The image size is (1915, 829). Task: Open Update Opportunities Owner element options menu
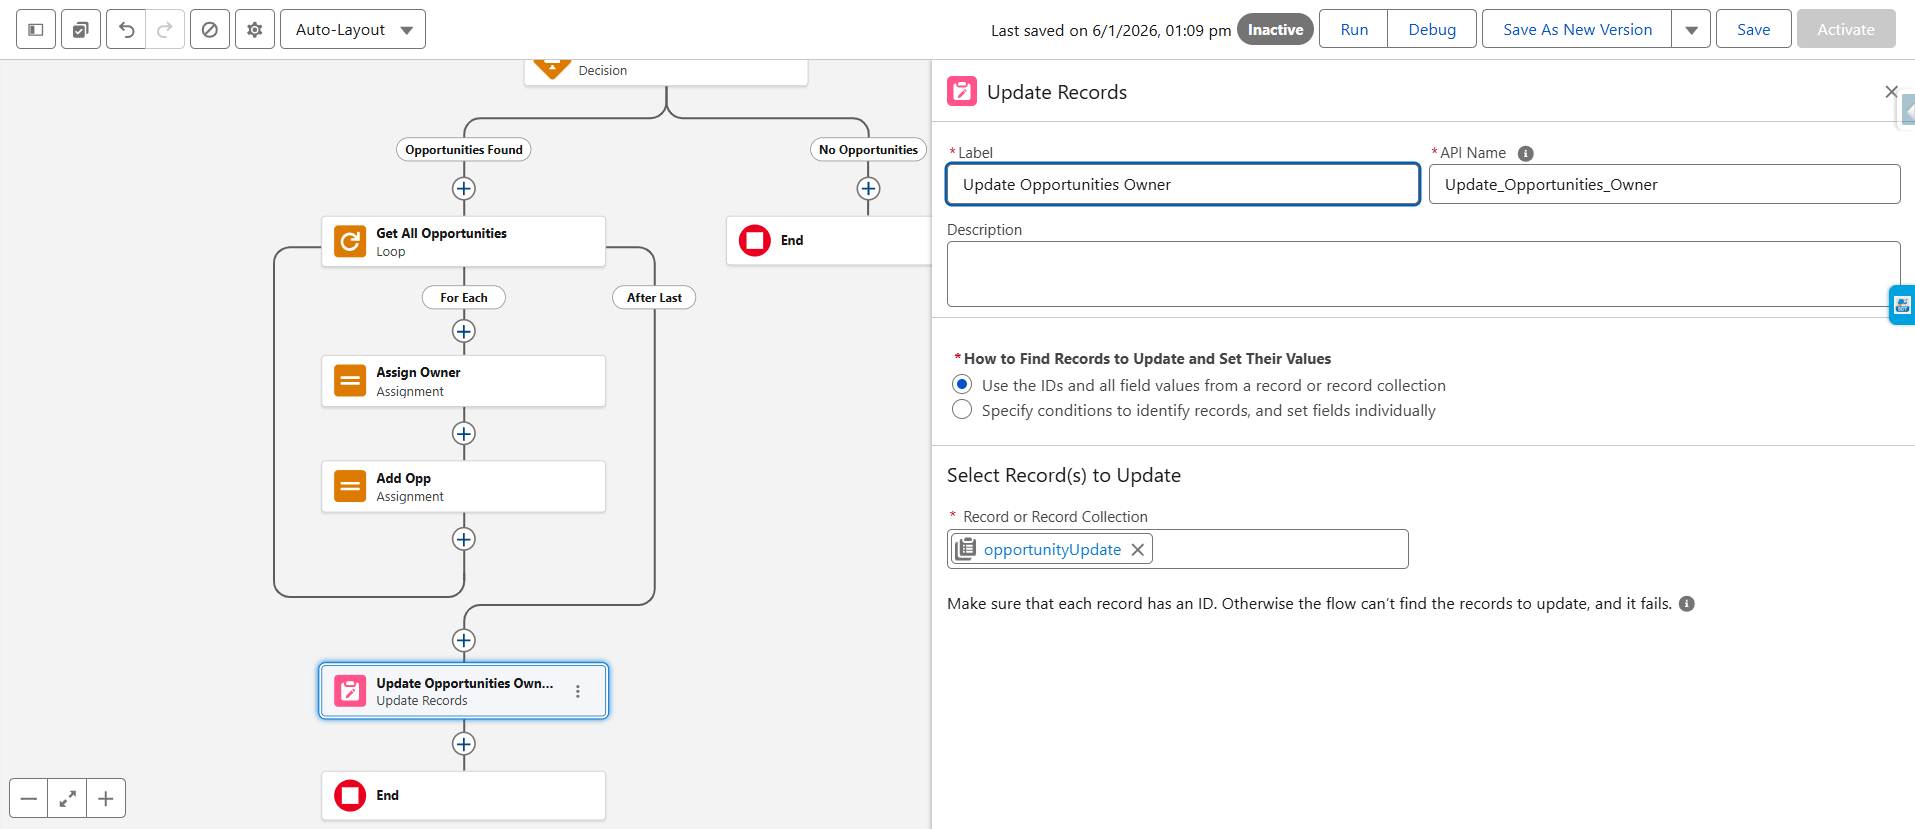point(578,691)
